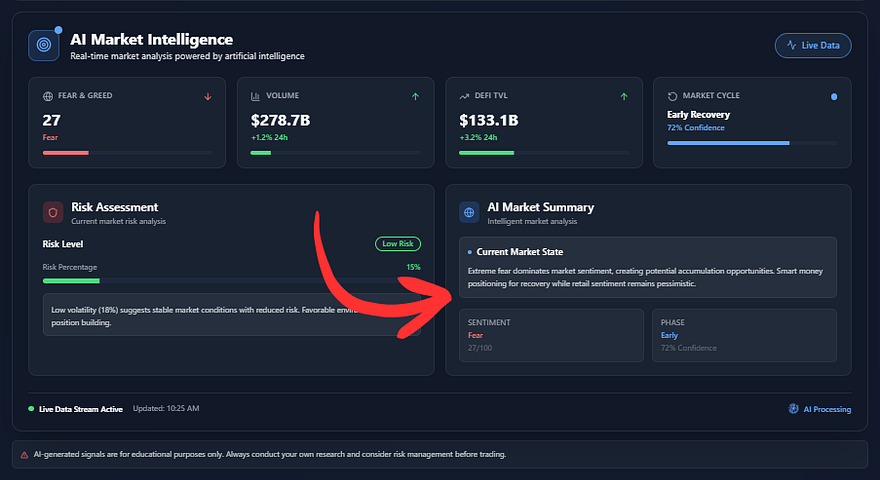Click the globe icon beside Fear & Greed
The height and width of the screenshot is (480, 880).
click(48, 96)
